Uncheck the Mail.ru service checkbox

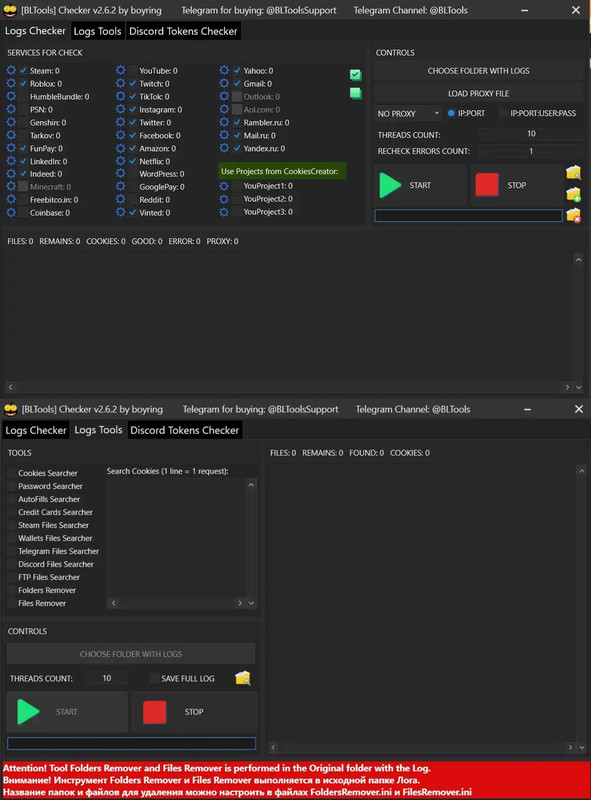point(237,135)
